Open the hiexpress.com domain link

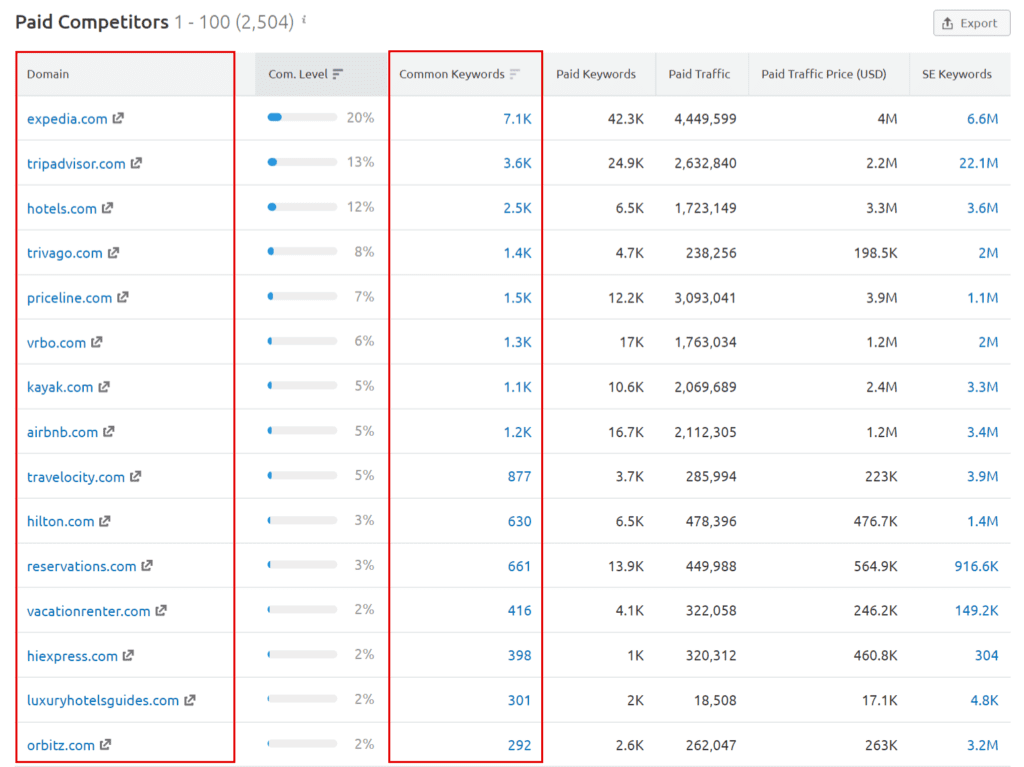[x=72, y=656]
